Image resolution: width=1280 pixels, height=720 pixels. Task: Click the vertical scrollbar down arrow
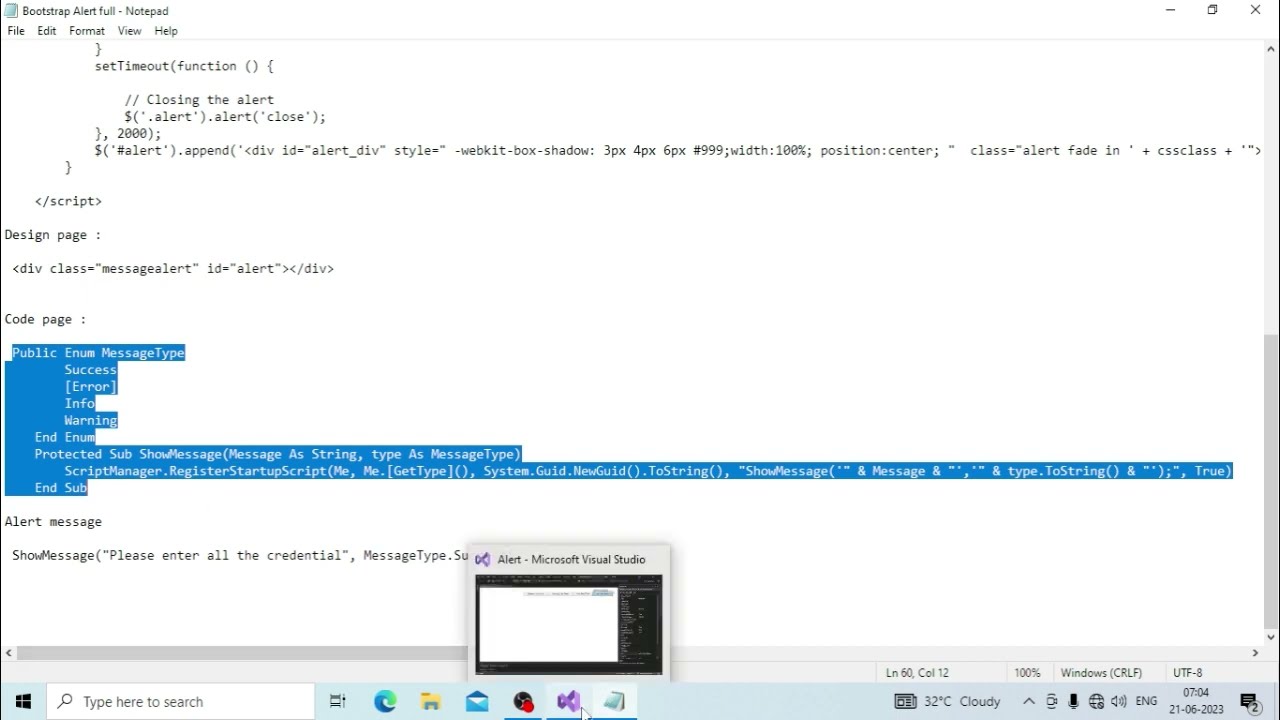(x=1271, y=636)
